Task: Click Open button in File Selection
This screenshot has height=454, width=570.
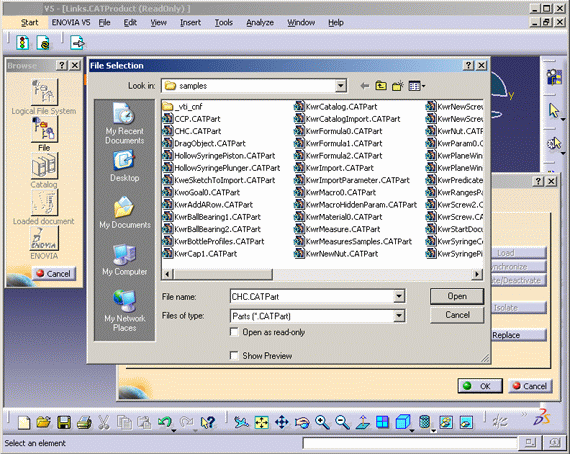Action: click(x=457, y=296)
